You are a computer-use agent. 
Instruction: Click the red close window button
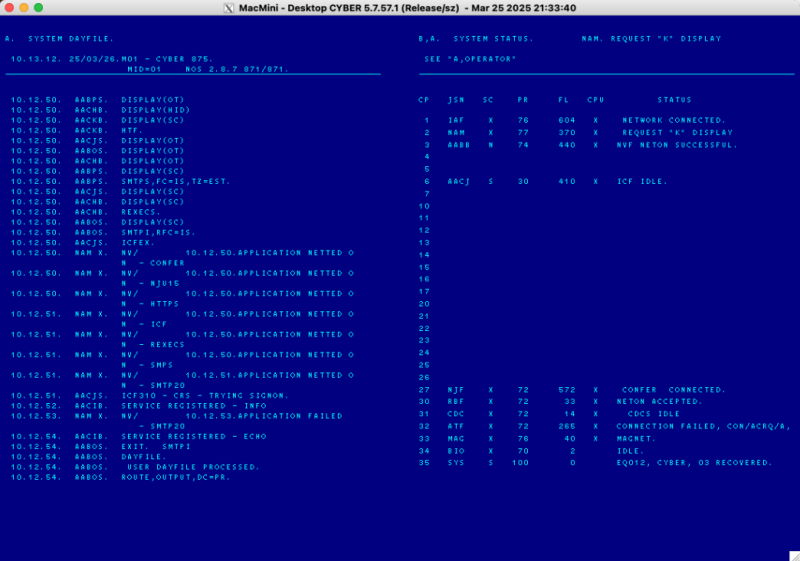(x=9, y=8)
